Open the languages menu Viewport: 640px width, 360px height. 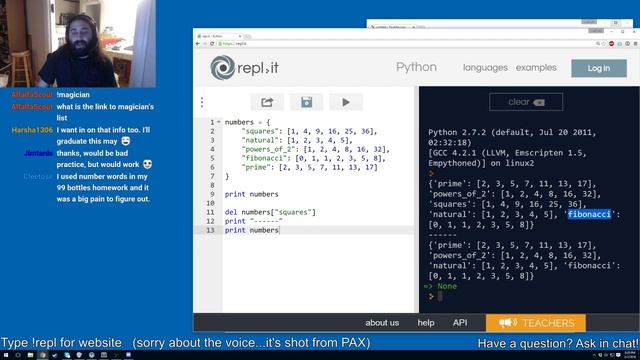point(485,68)
